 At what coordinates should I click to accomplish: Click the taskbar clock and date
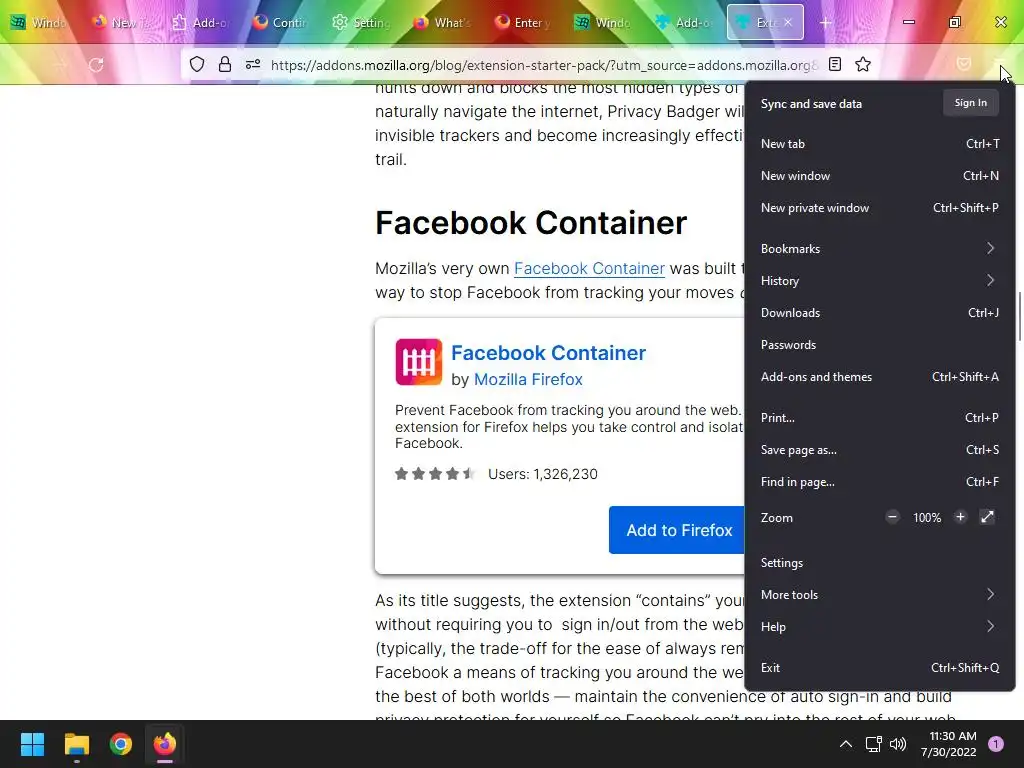[x=949, y=744]
